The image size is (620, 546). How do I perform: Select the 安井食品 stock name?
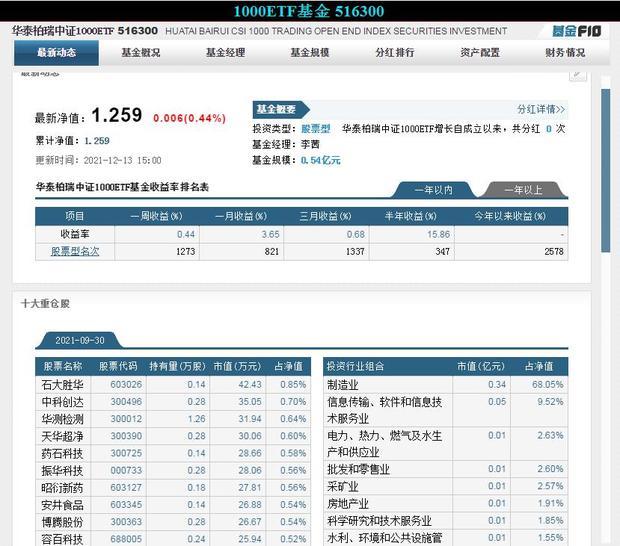click(62, 505)
